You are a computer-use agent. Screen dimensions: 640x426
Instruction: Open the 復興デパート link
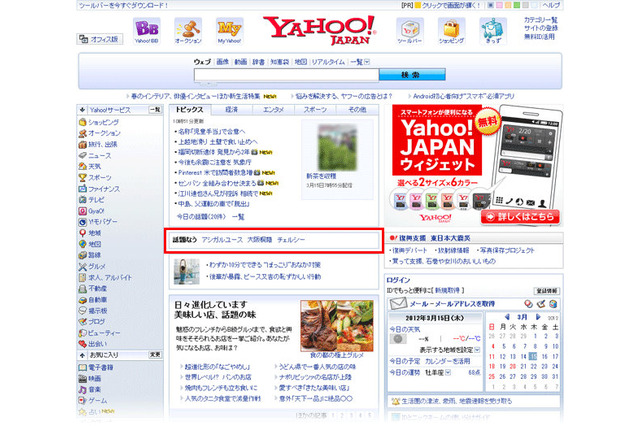(410, 250)
